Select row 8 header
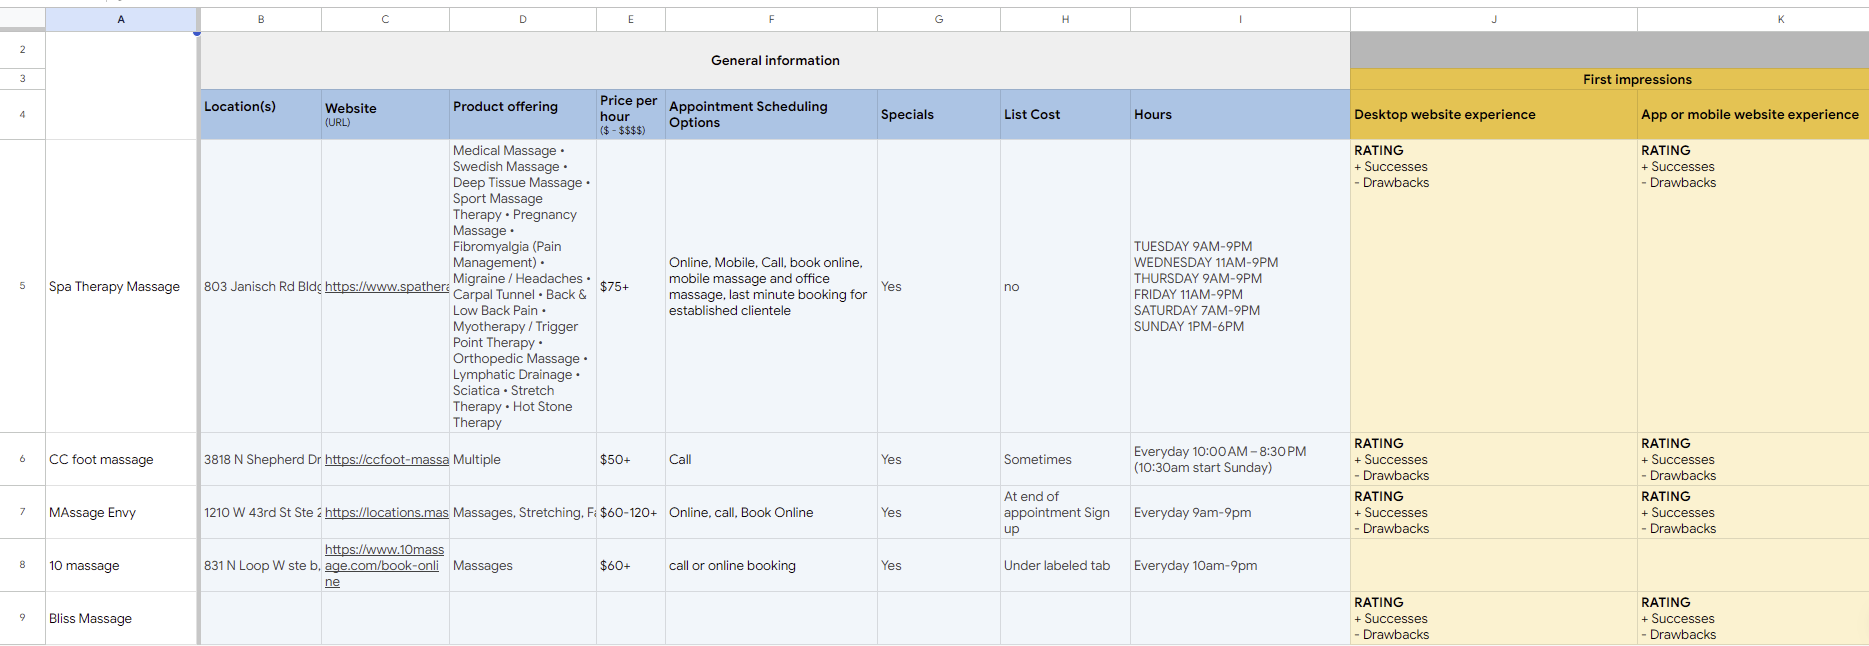Viewport: 1869px width, 646px height. 22,565
